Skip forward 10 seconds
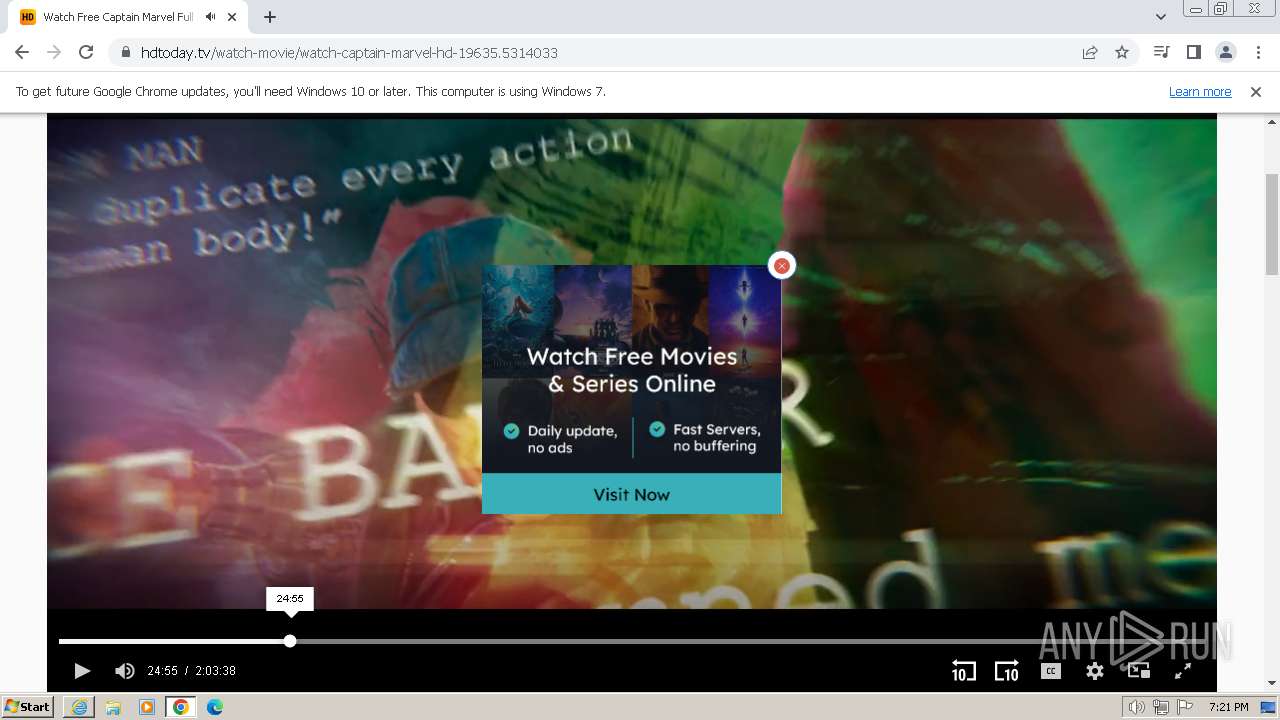 tap(1006, 671)
